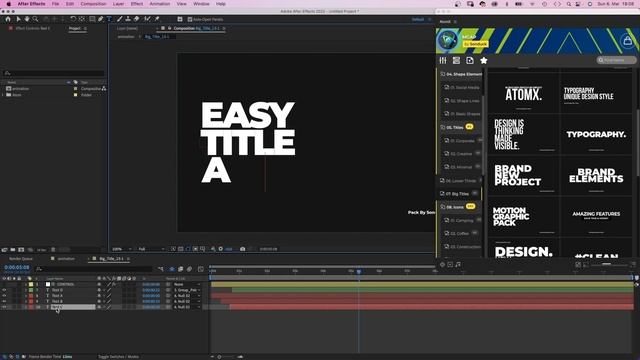Open the viewer resolution Full dropdown
Screen dimensions: 640x360
click(151, 249)
